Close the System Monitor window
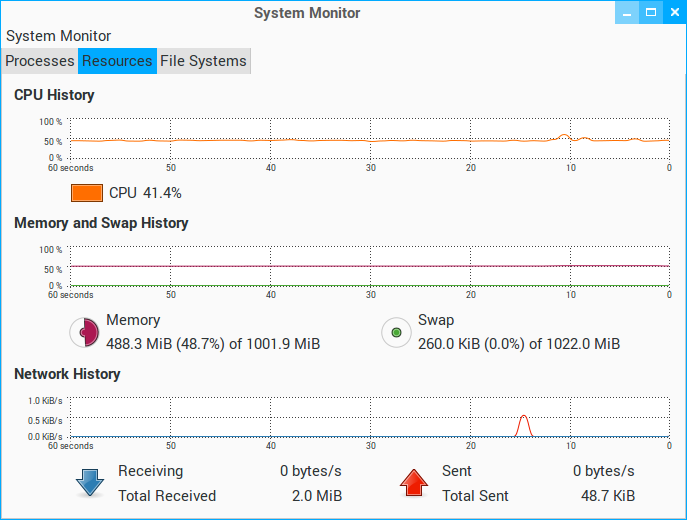 click(x=674, y=13)
